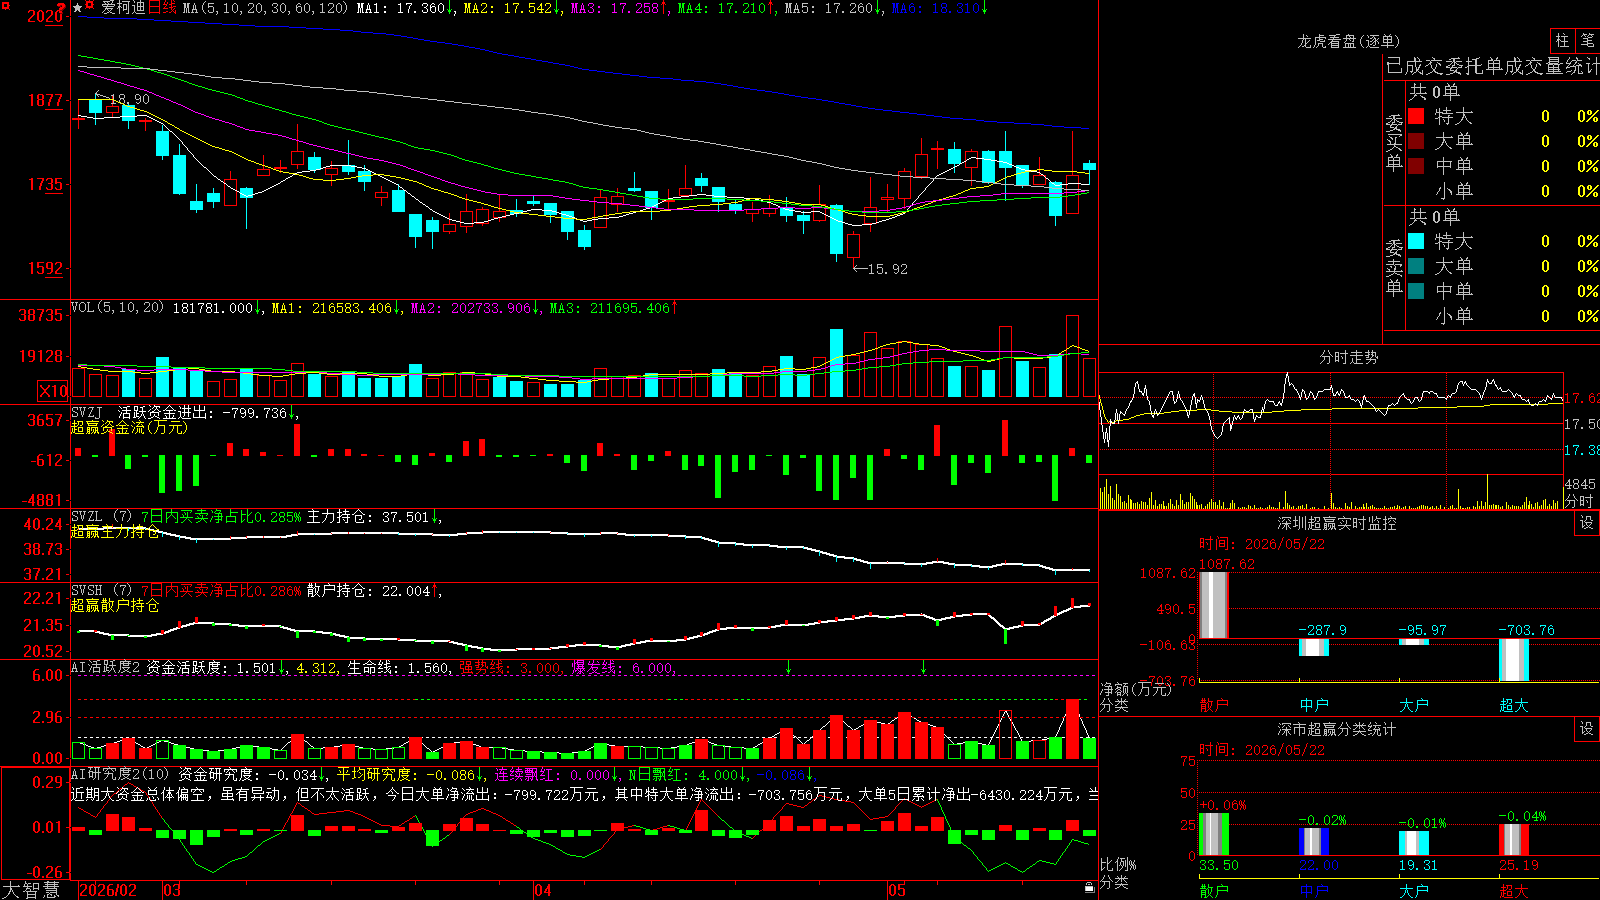
Task: Click the 深市超赢分类统计 panel title
Action: coord(1336,729)
